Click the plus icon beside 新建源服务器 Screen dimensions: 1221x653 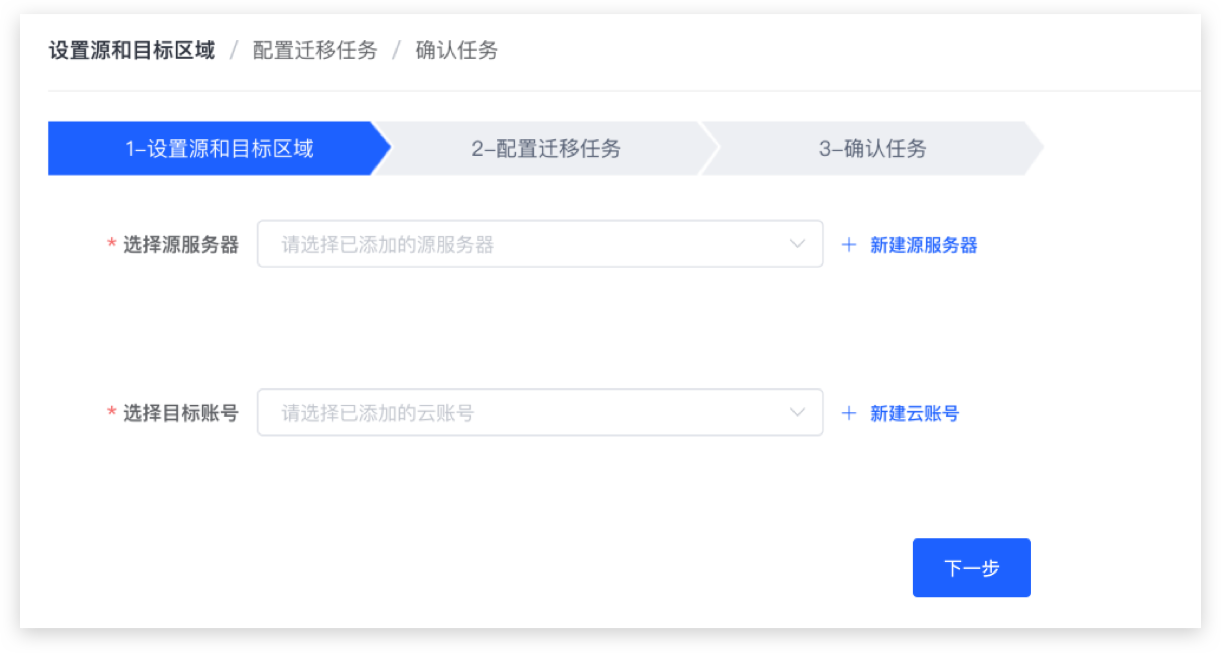tap(849, 245)
